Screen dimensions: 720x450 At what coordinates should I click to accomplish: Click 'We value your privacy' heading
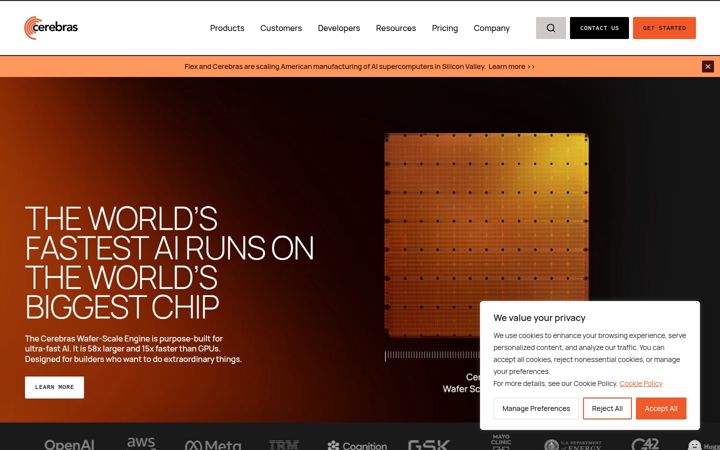pos(539,318)
